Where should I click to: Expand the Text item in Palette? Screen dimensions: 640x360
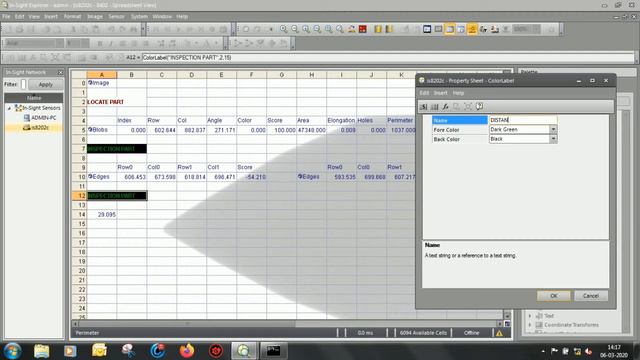tap(530, 316)
